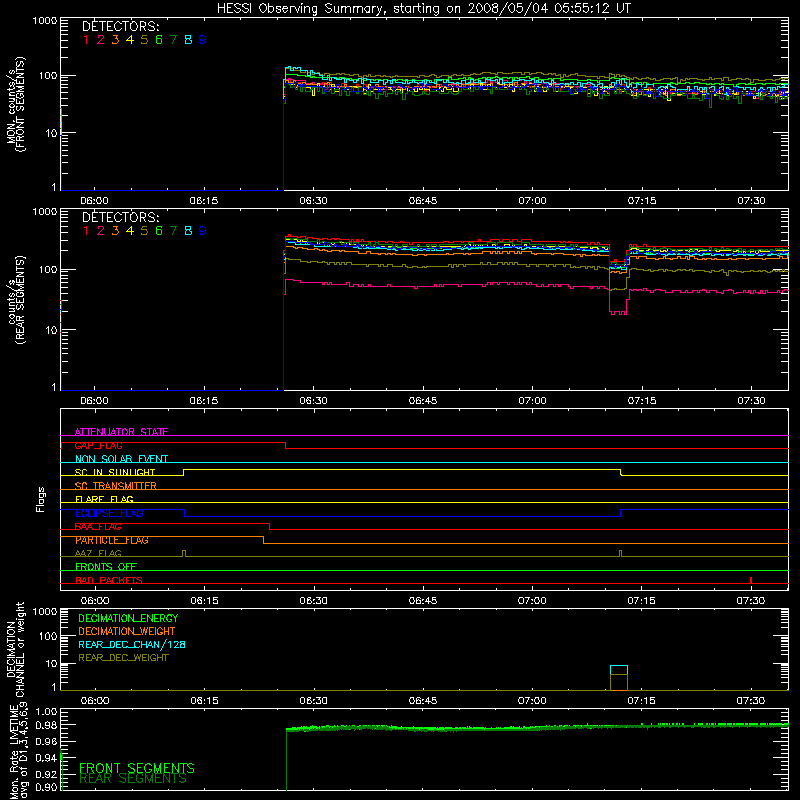Image resolution: width=800 pixels, height=800 pixels.
Task: Select detector 6 in rear segments legend
Action: (x=159, y=231)
